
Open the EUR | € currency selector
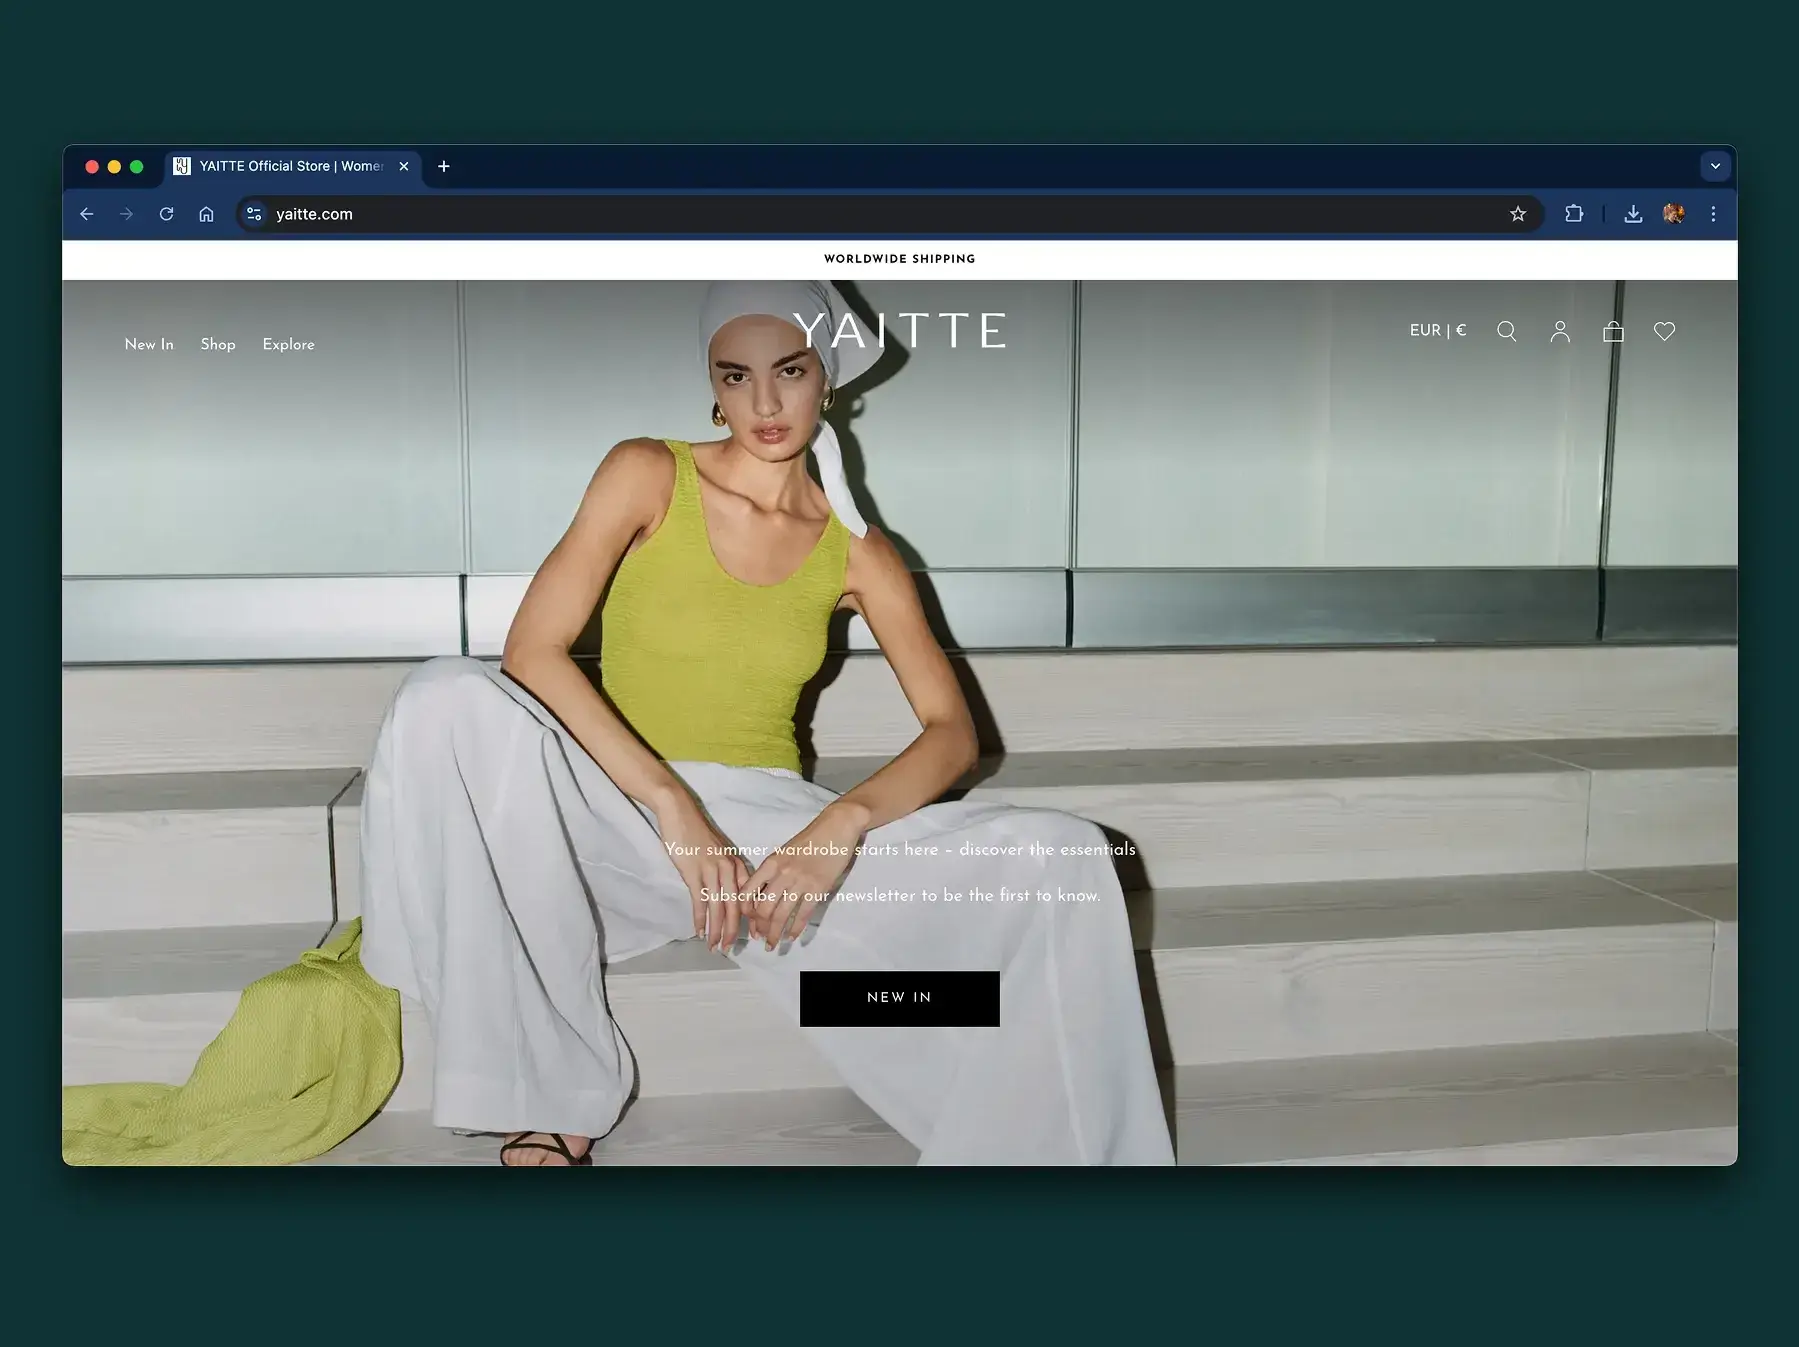(1438, 330)
